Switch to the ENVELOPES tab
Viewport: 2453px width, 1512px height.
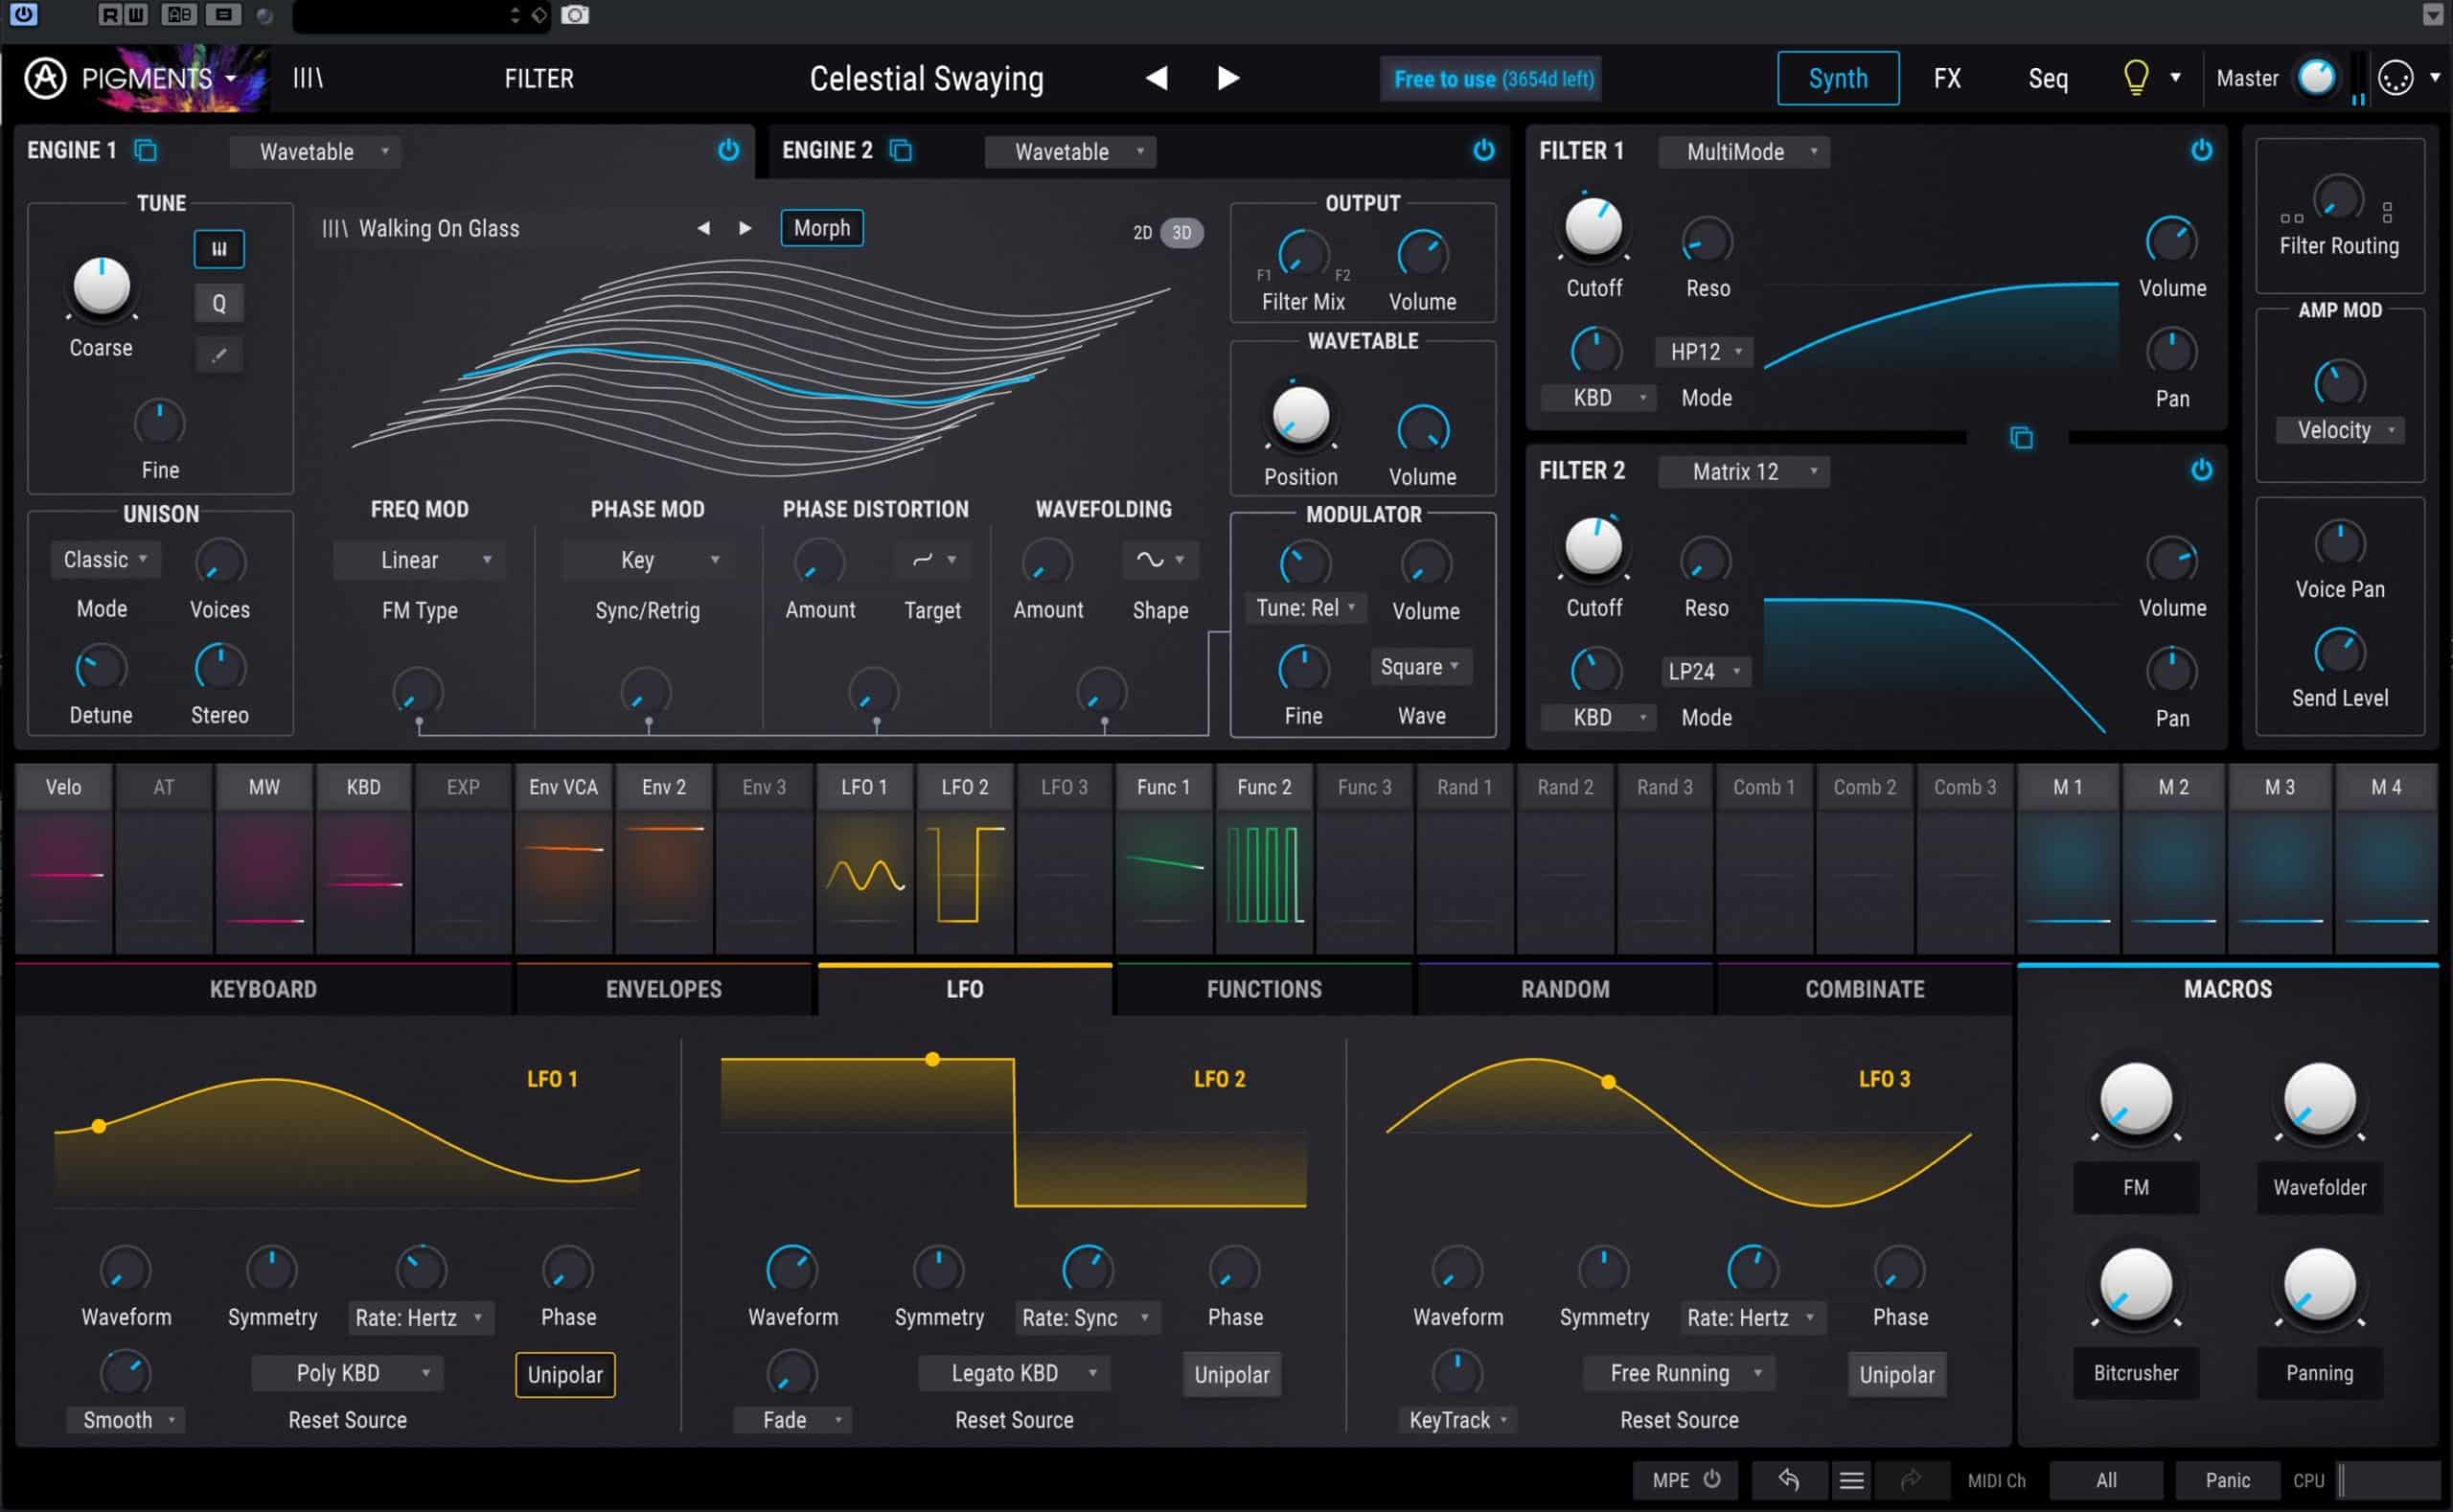pyautogui.click(x=664, y=990)
